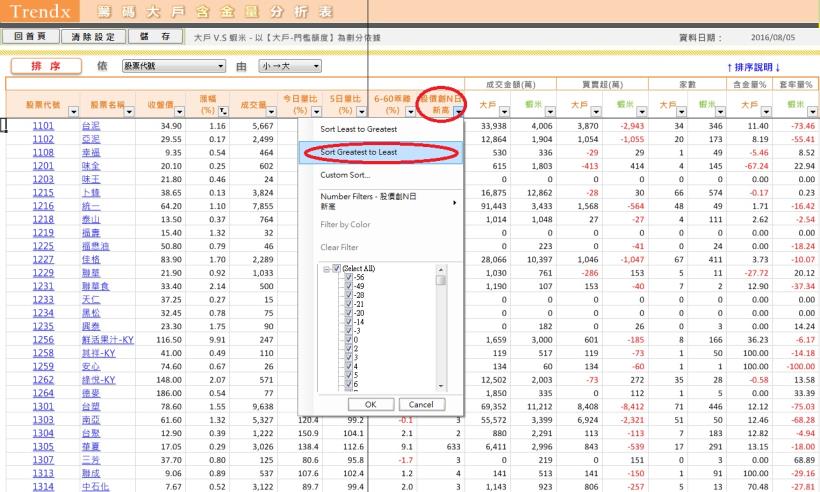
Task: Open stock code link 1101
Action: point(43,126)
